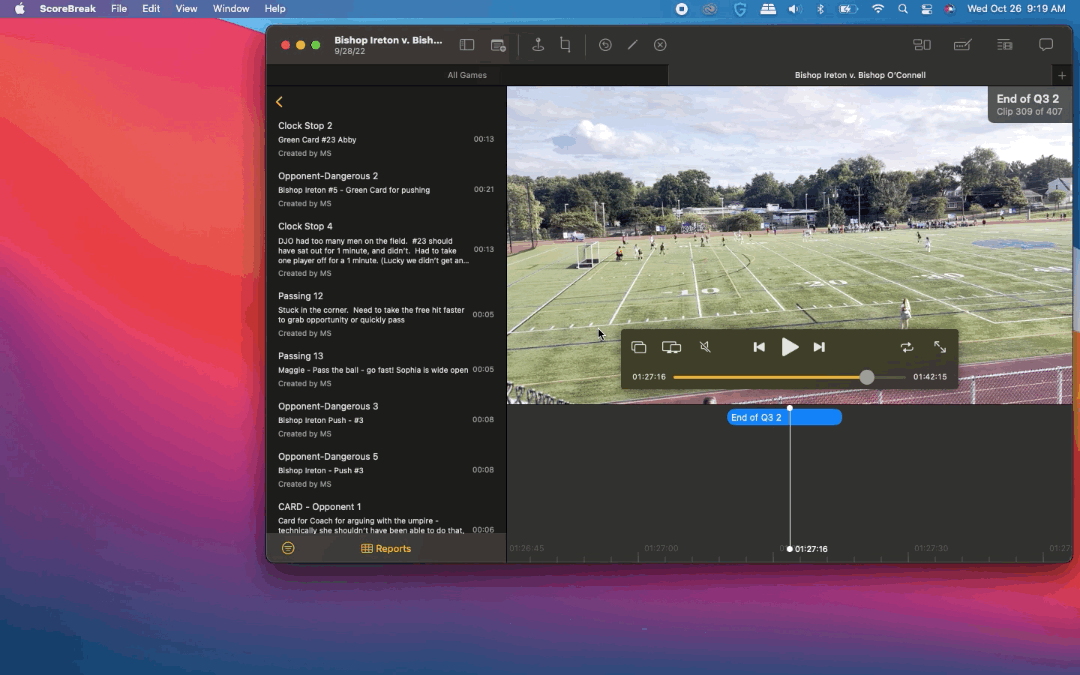This screenshot has height=675, width=1080.
Task: Open the File menu
Action: point(119,8)
